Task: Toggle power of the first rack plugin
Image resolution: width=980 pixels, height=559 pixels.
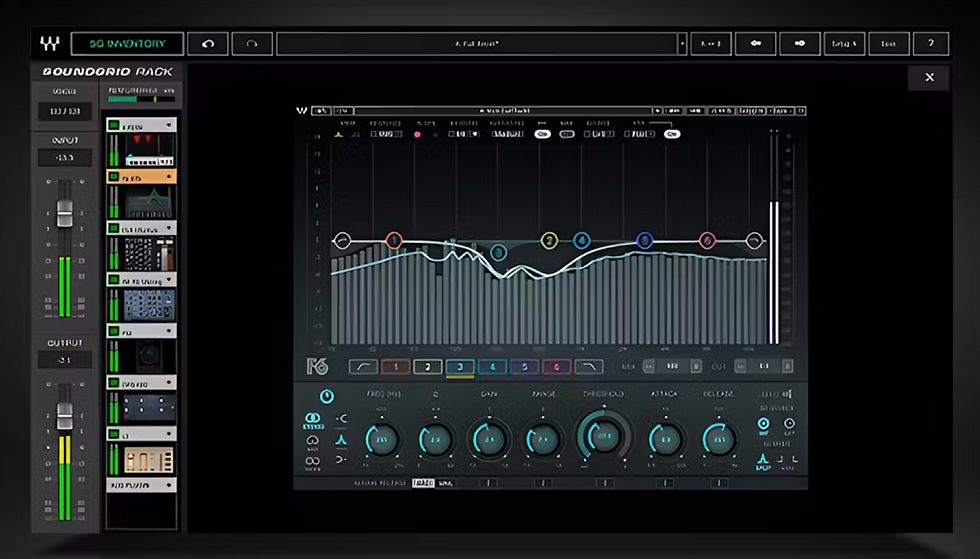Action: click(x=114, y=125)
